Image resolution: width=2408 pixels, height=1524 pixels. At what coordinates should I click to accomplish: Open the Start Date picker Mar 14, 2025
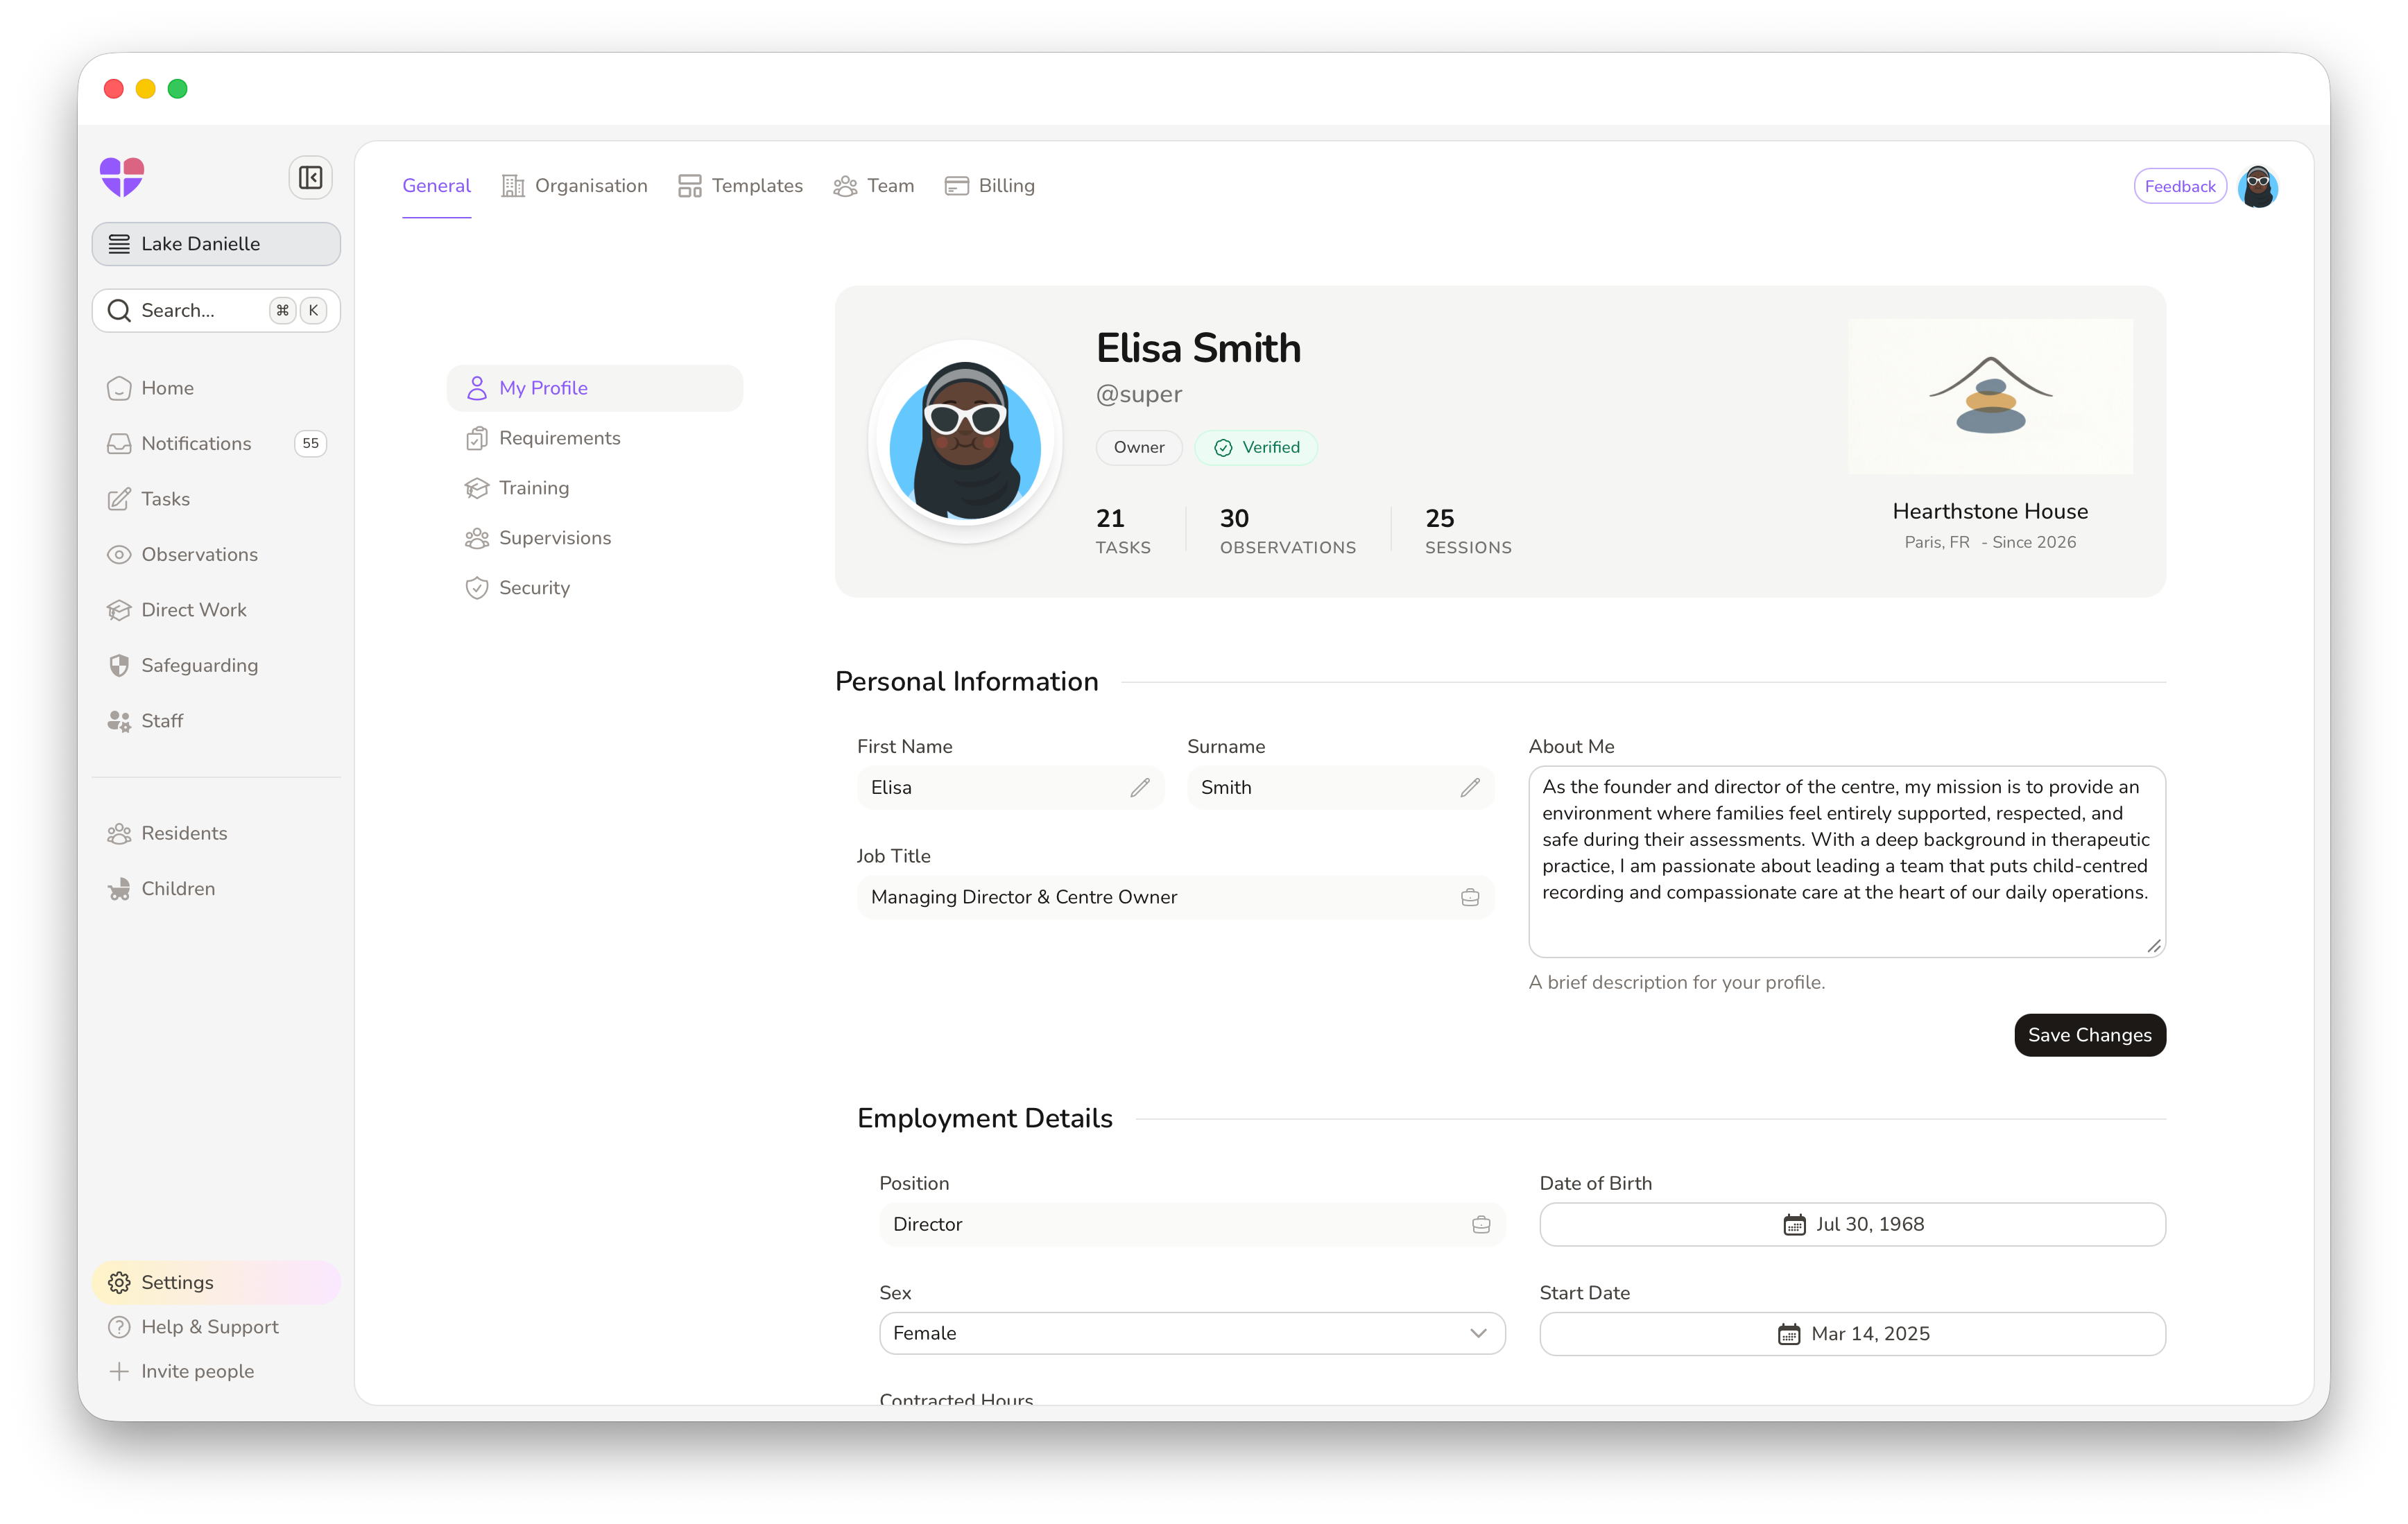tap(1852, 1334)
